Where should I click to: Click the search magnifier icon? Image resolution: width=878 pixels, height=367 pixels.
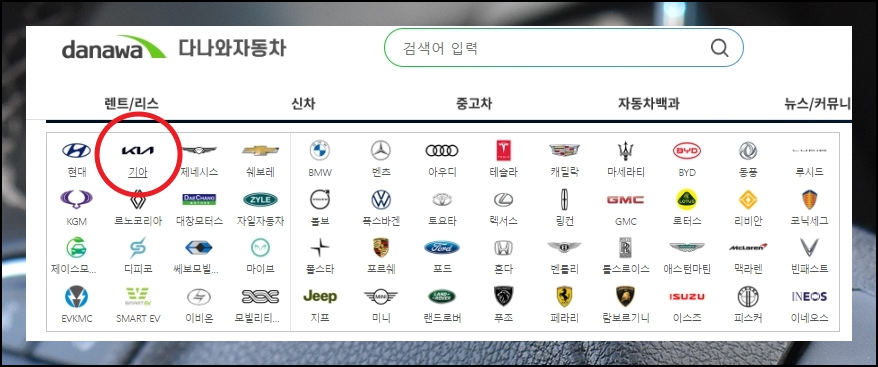point(720,48)
